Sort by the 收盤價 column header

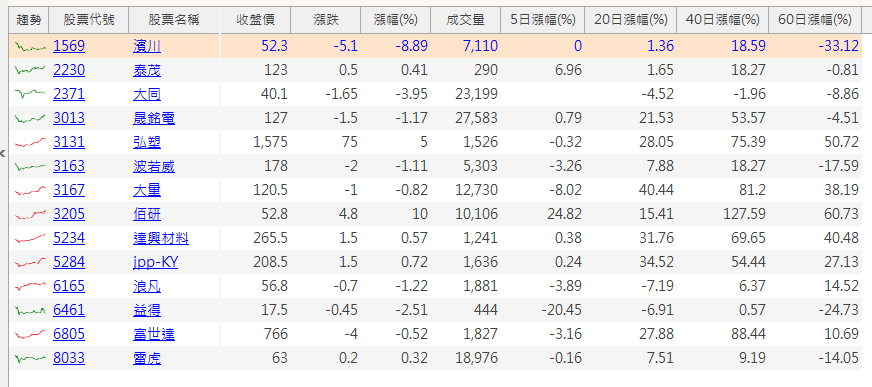click(255, 20)
